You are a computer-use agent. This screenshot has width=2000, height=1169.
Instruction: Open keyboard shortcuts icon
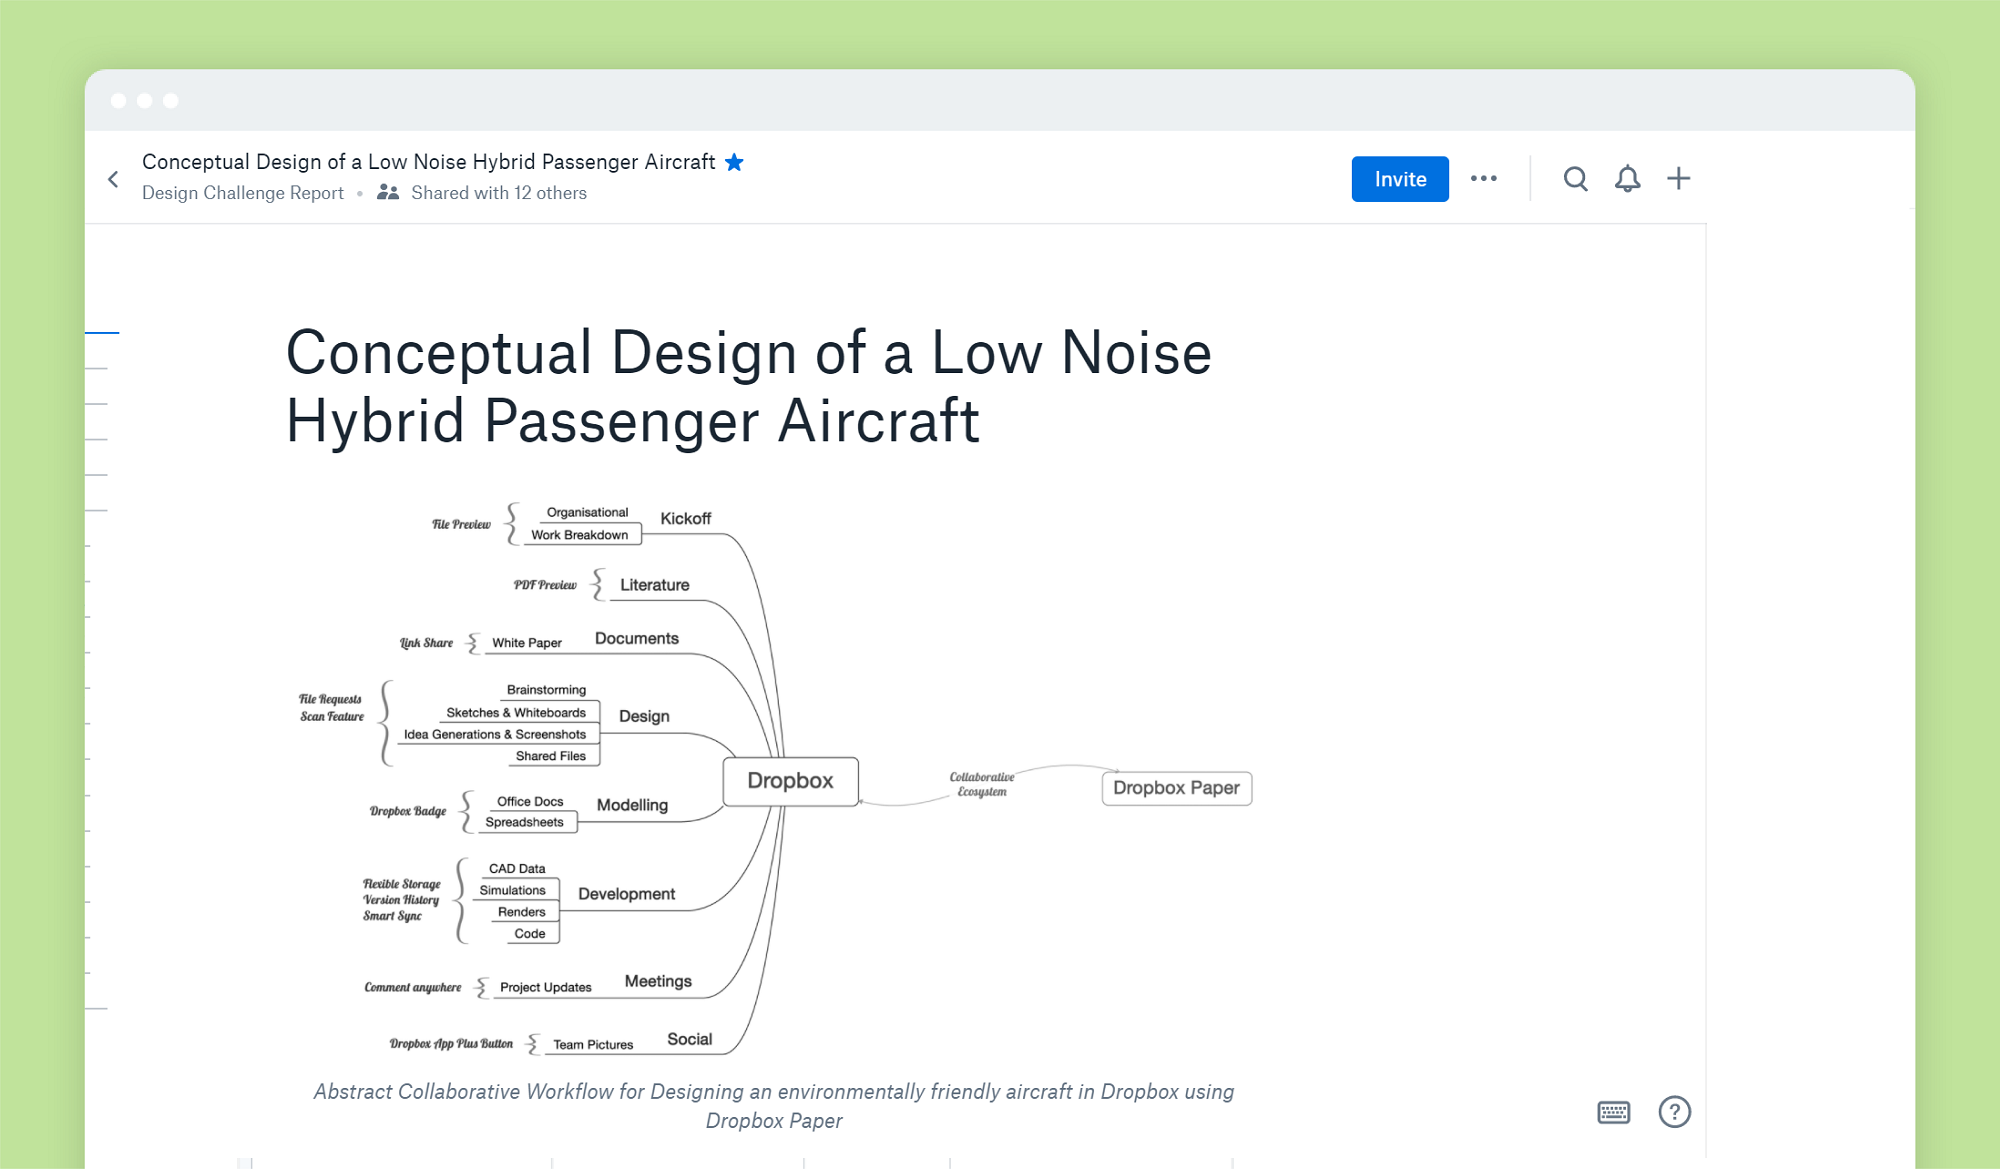[x=1614, y=1112]
